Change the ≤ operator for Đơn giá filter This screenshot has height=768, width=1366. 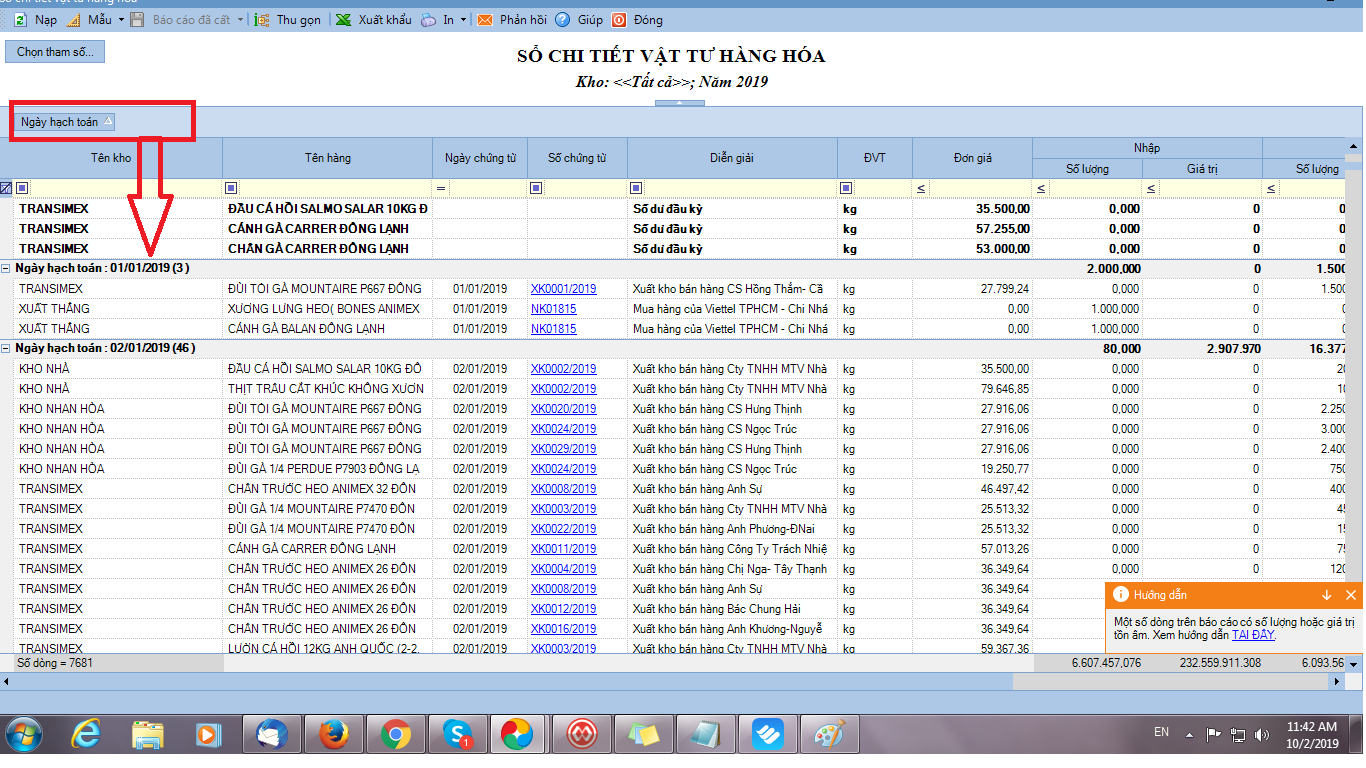click(x=921, y=188)
